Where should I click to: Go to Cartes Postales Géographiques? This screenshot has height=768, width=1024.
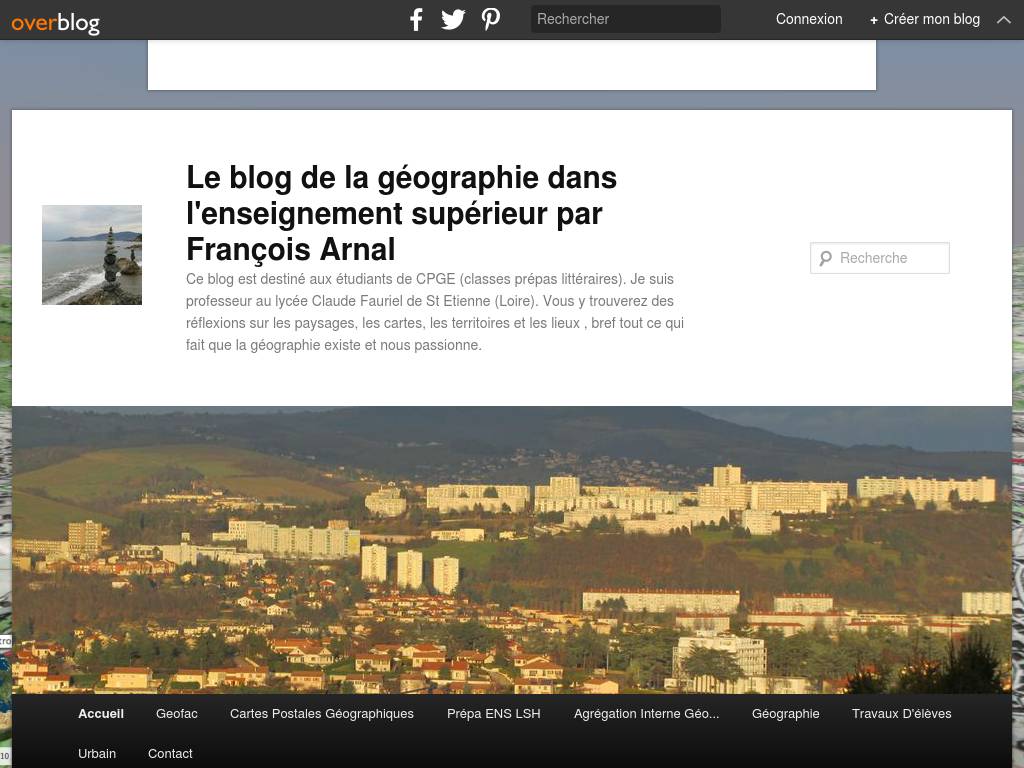321,714
